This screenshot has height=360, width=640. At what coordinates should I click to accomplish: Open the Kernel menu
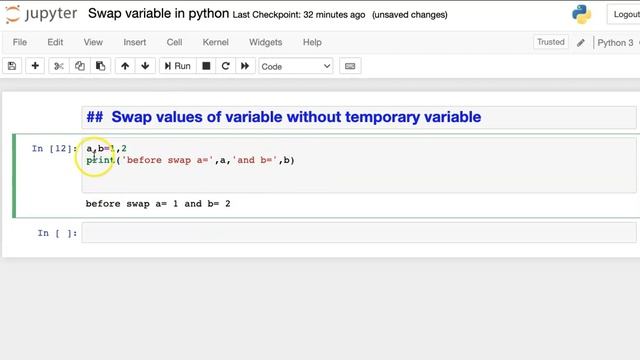coord(216,42)
